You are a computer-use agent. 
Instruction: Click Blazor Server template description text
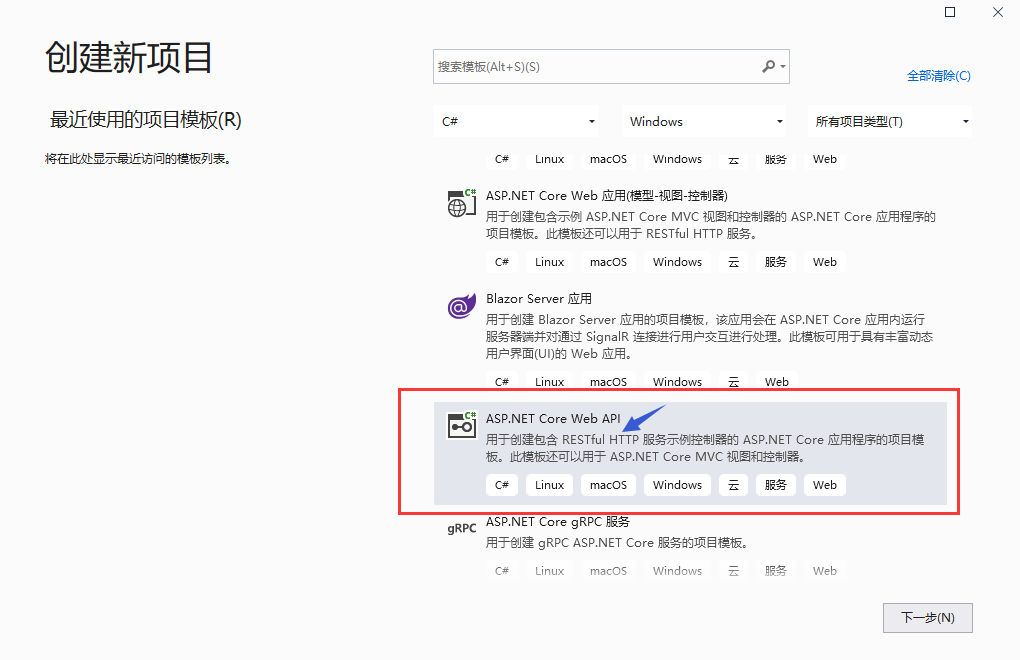[709, 337]
